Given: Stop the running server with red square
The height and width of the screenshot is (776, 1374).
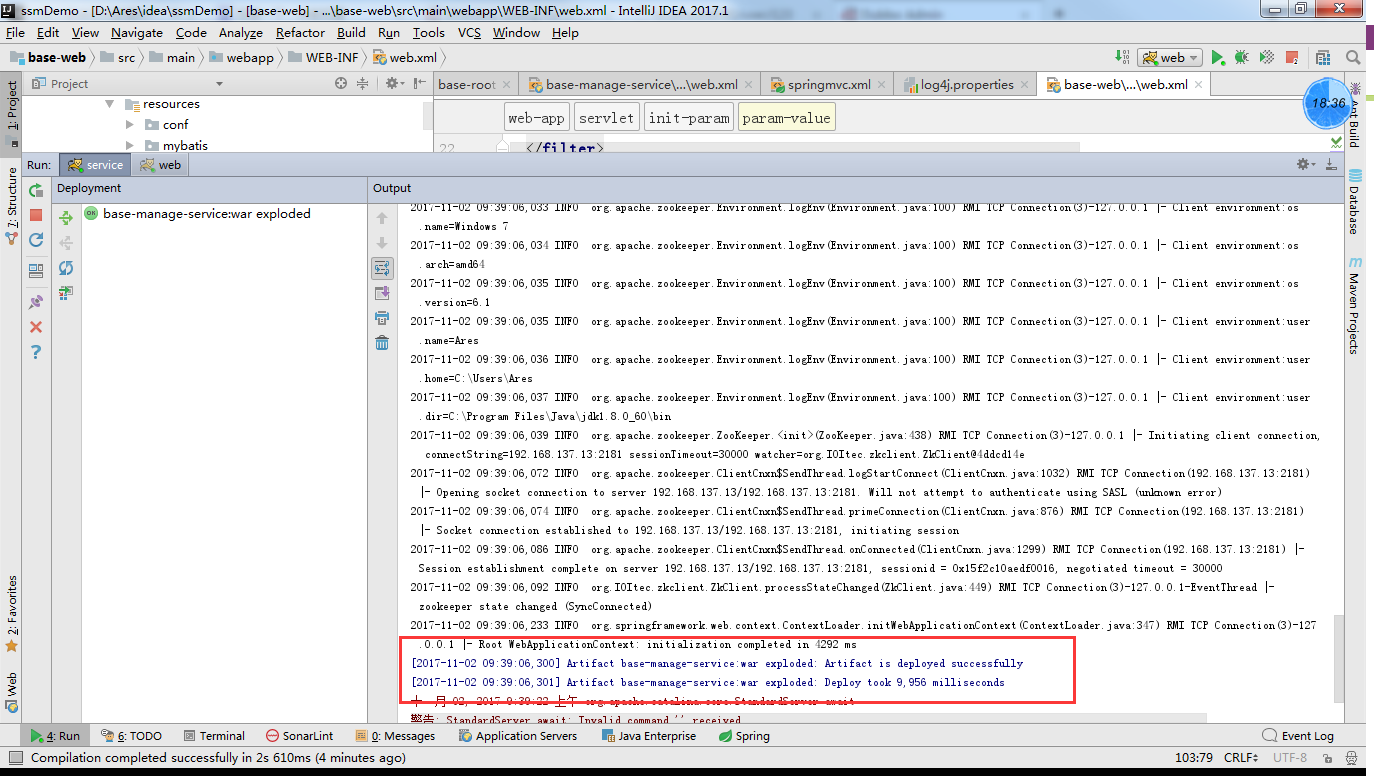Looking at the screenshot, I should click(x=36, y=215).
